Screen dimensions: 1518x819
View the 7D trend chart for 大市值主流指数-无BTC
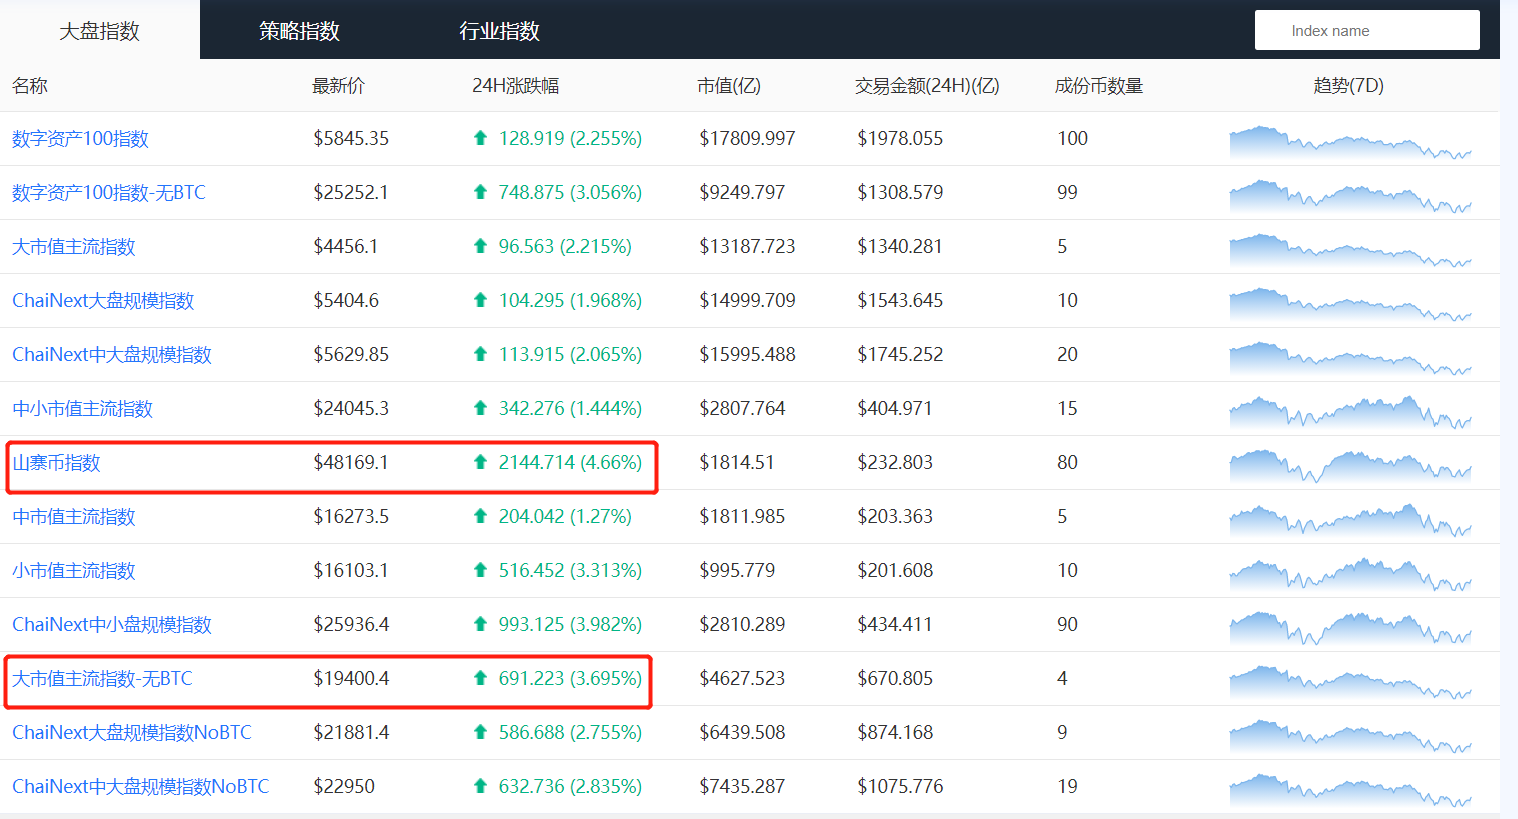pos(1350,682)
